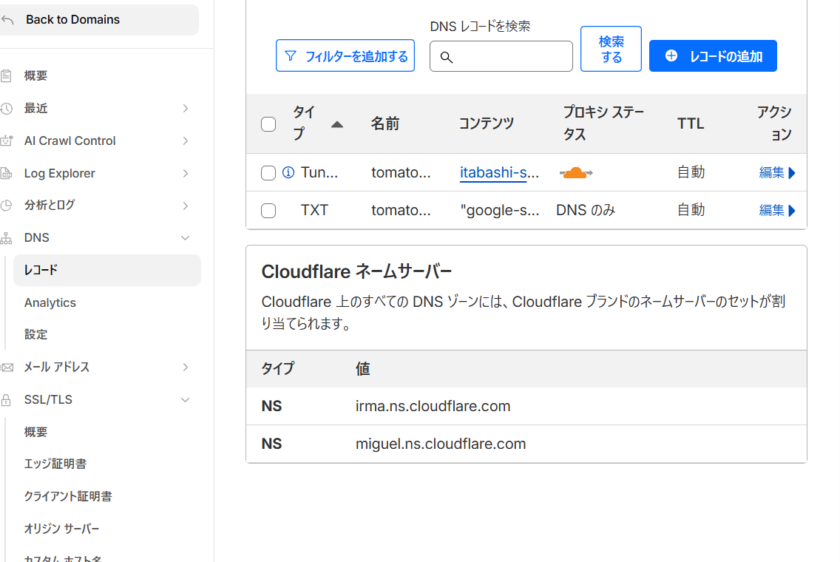Expand 編集 for the TXT record
This screenshot has height=562, width=840.
[x=777, y=210]
